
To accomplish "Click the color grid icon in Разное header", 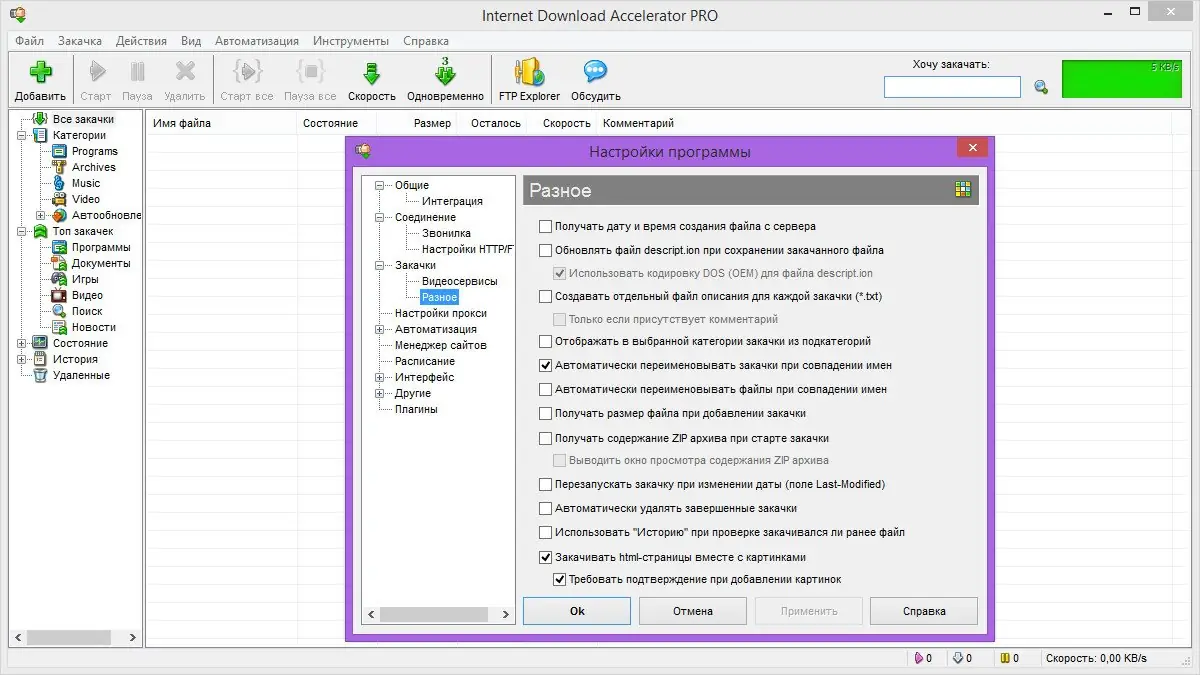I will click(963, 190).
